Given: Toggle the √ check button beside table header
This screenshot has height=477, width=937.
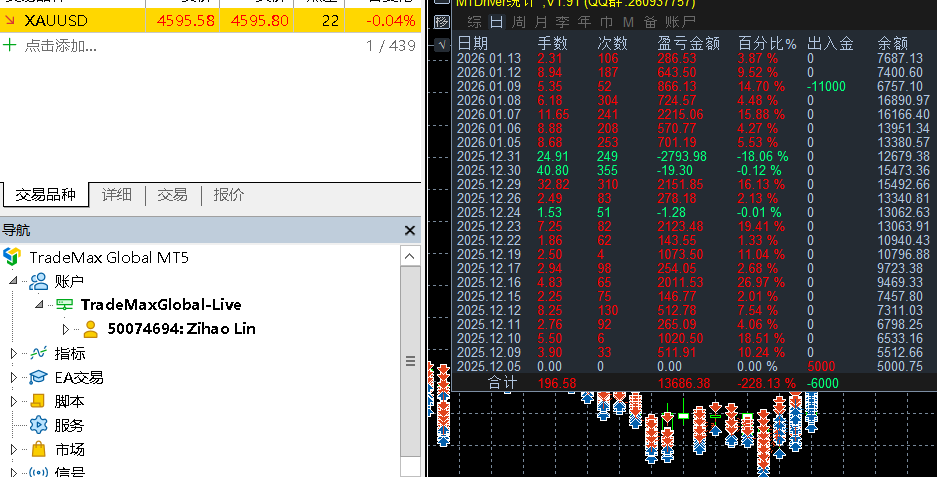Looking at the screenshot, I should pos(442,44).
